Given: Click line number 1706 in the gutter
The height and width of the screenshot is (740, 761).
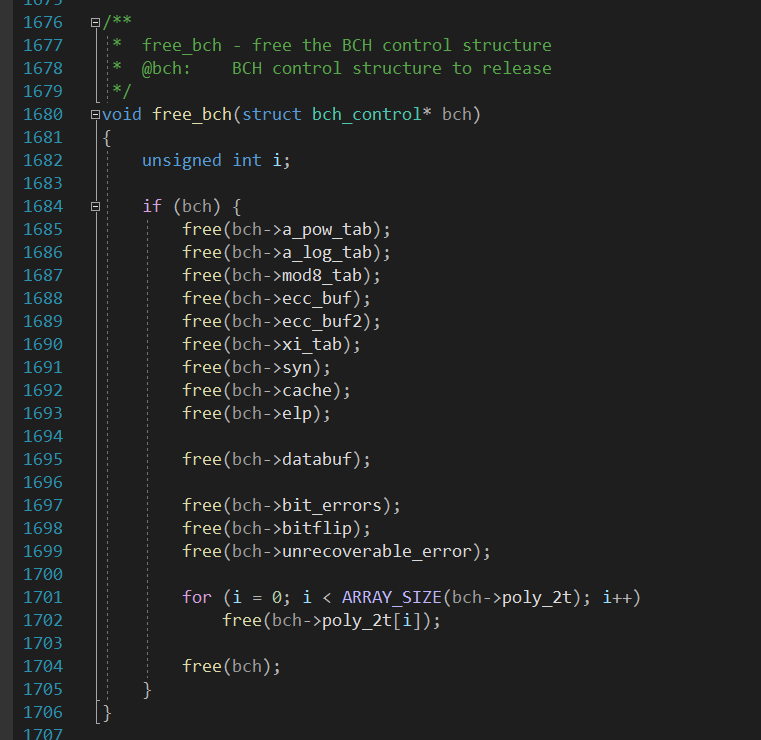Looking at the screenshot, I should [43, 712].
